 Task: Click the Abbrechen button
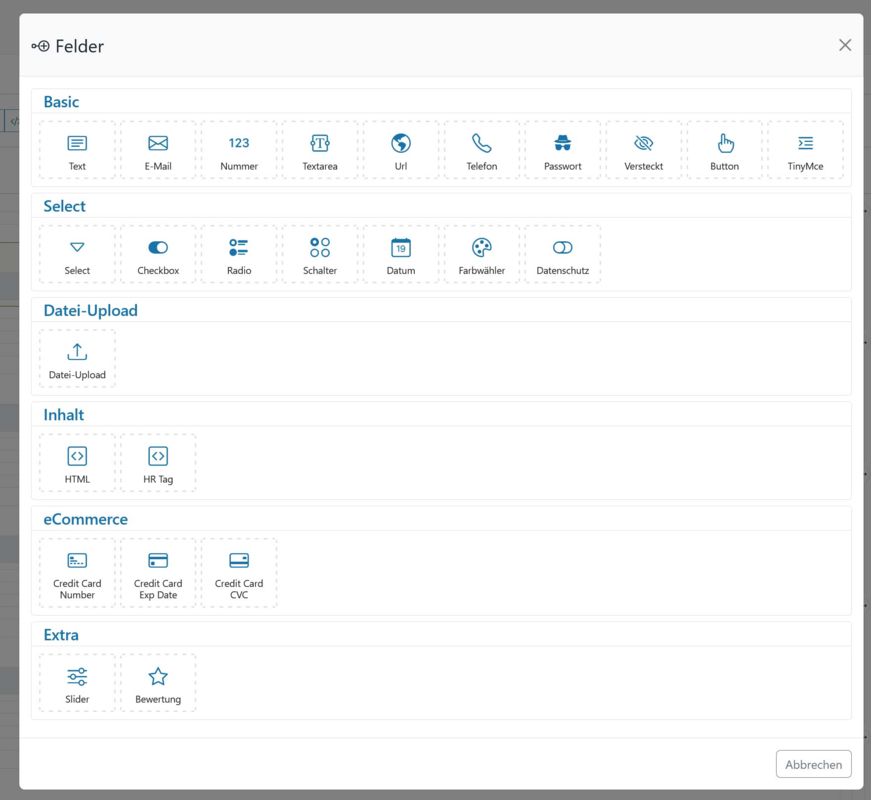pos(813,764)
